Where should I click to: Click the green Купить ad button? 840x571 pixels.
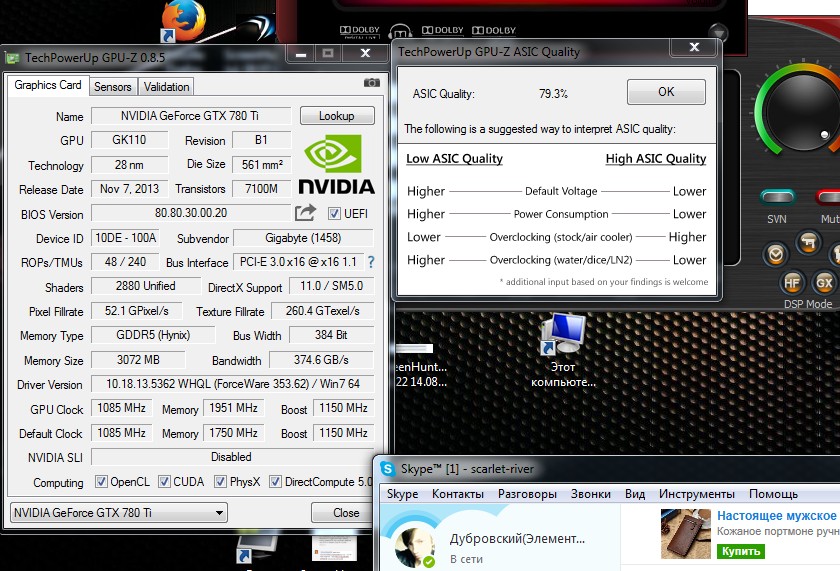pos(740,551)
